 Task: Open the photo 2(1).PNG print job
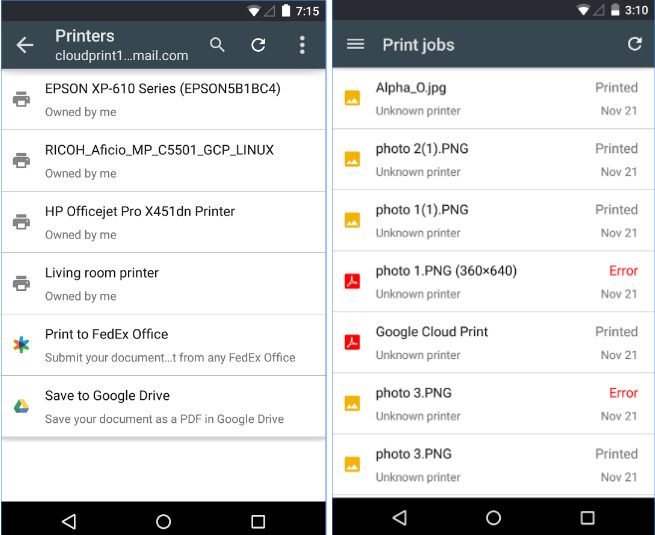coord(493,160)
